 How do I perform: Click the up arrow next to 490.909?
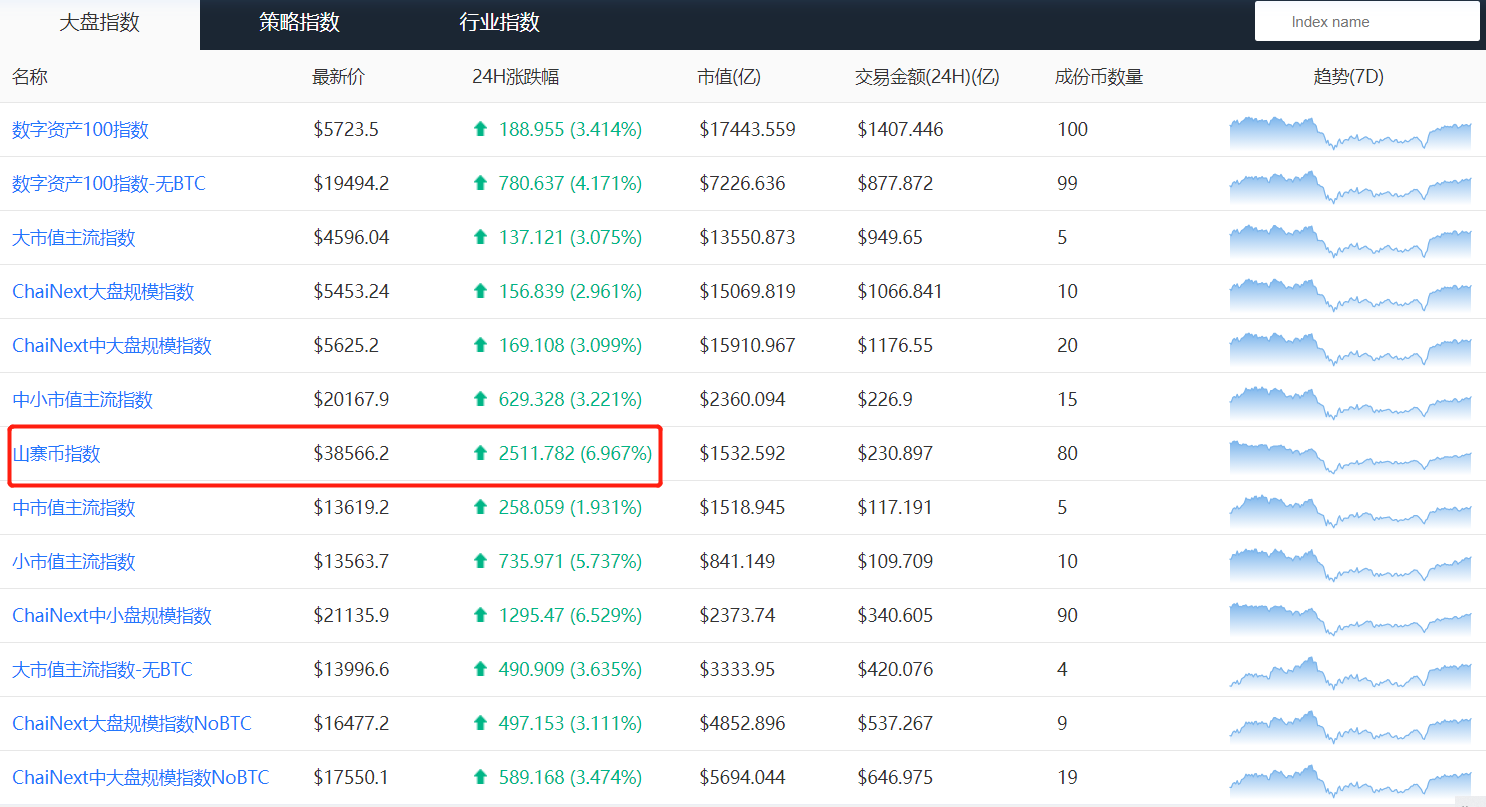coord(481,669)
